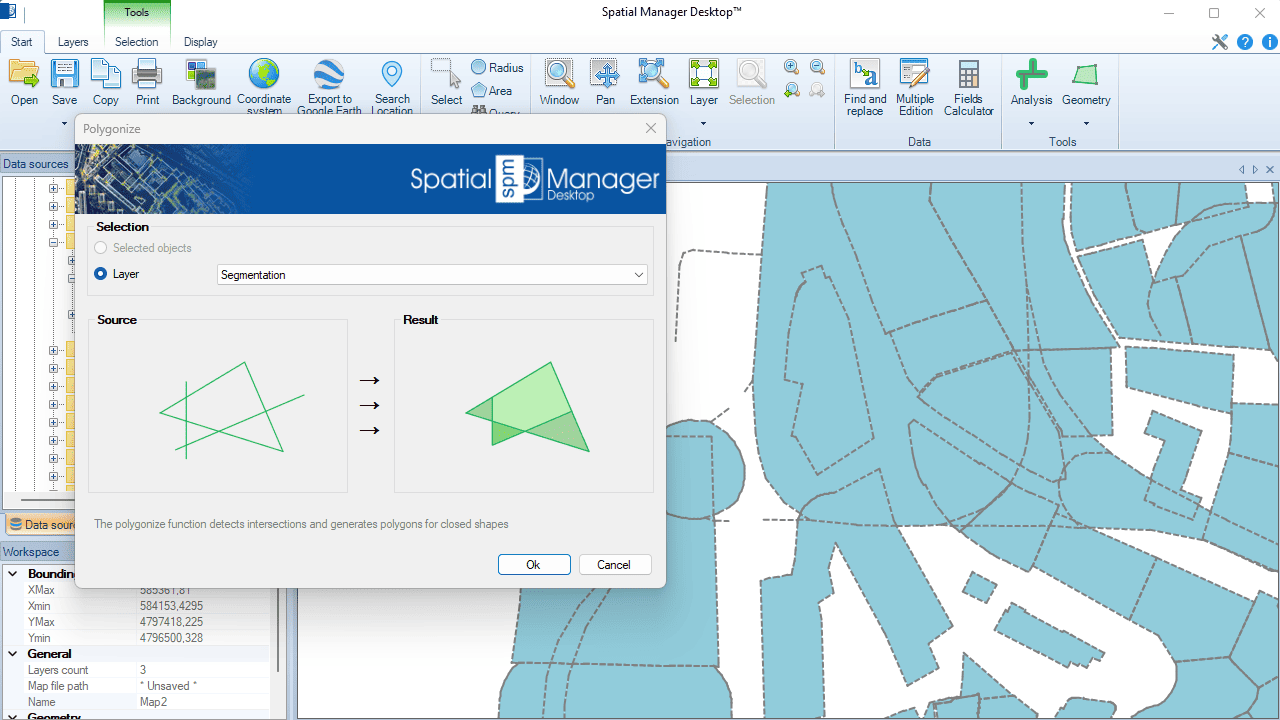Image resolution: width=1280 pixels, height=720 pixels.
Task: Click the blue info icon
Action: 1270,42
